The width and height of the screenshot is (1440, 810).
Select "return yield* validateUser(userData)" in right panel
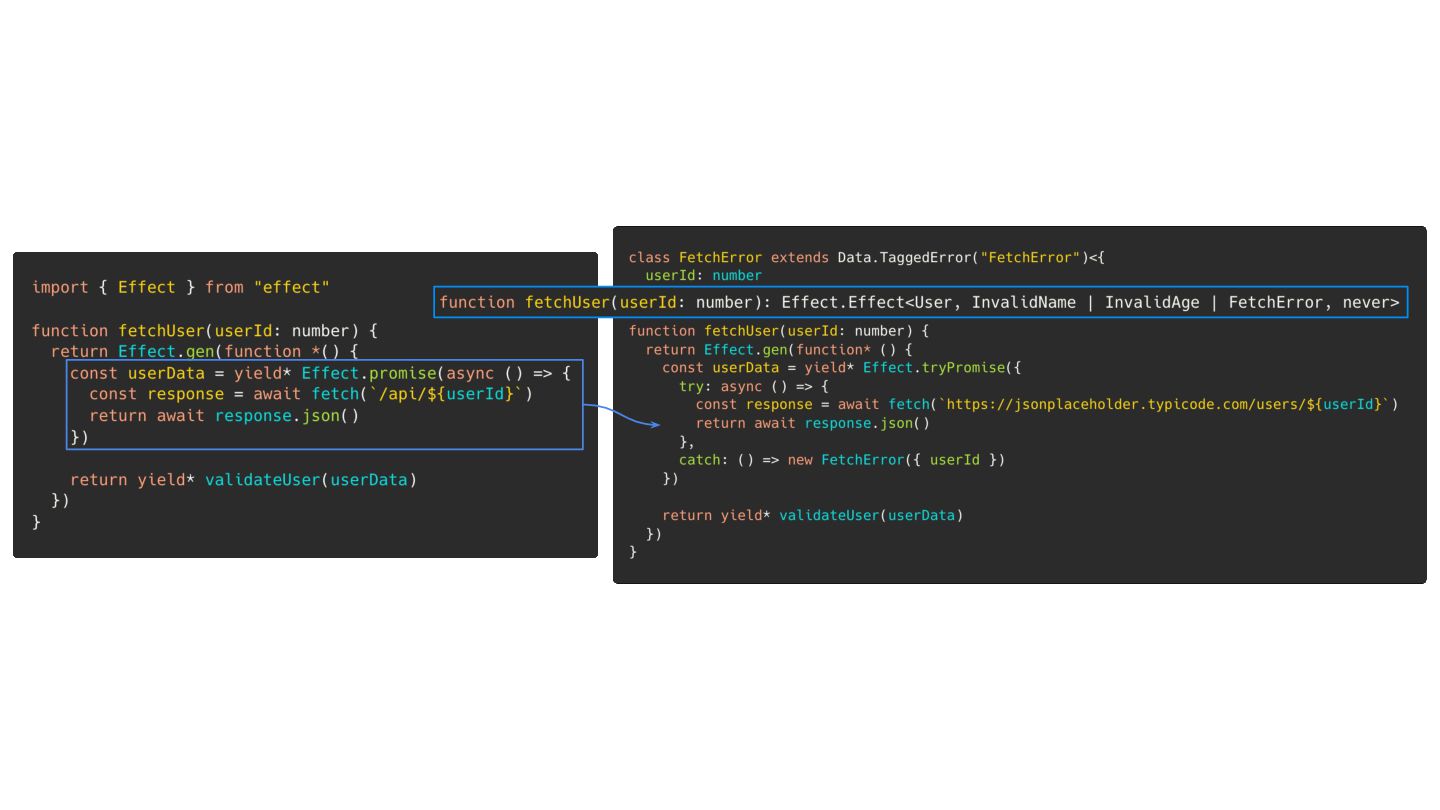[813, 515]
